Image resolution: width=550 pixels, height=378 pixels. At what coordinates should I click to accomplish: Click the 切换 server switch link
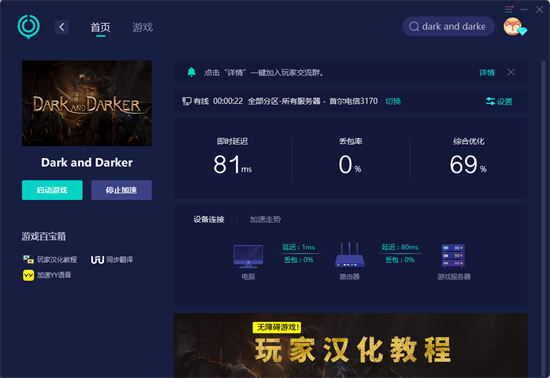393,101
